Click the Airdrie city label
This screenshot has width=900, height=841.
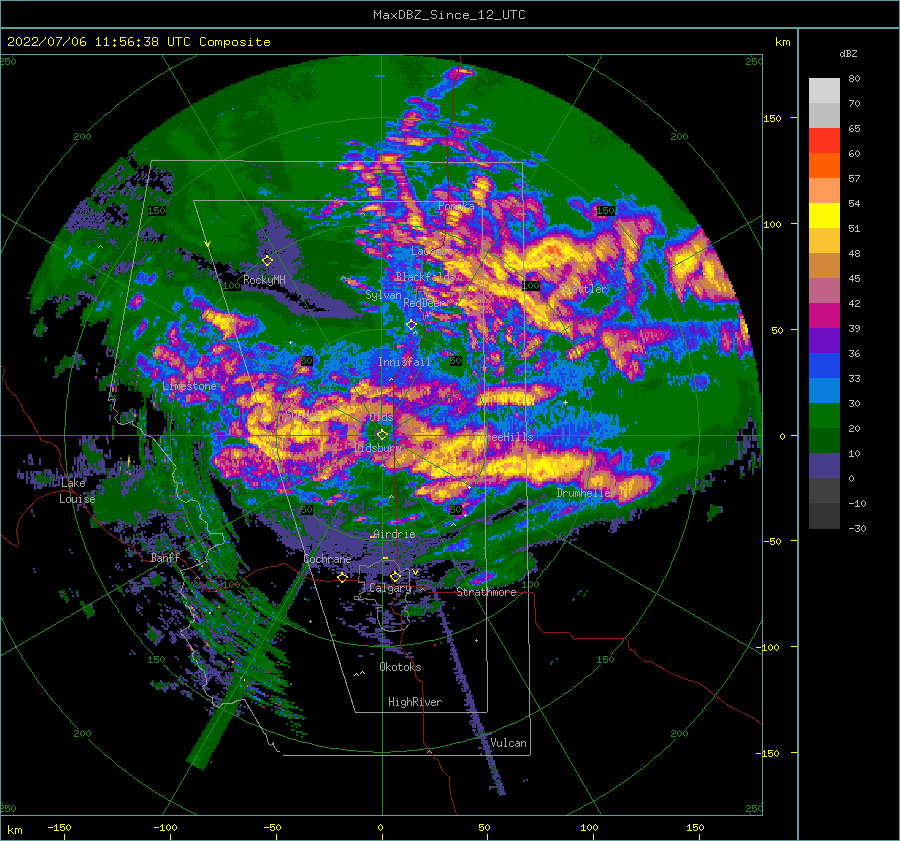pos(394,534)
